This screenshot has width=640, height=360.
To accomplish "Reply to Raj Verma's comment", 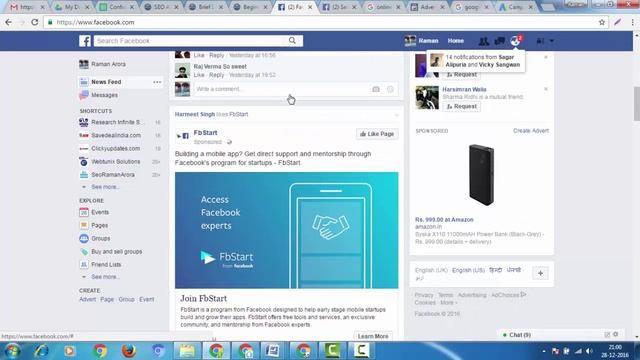I will (x=217, y=75).
